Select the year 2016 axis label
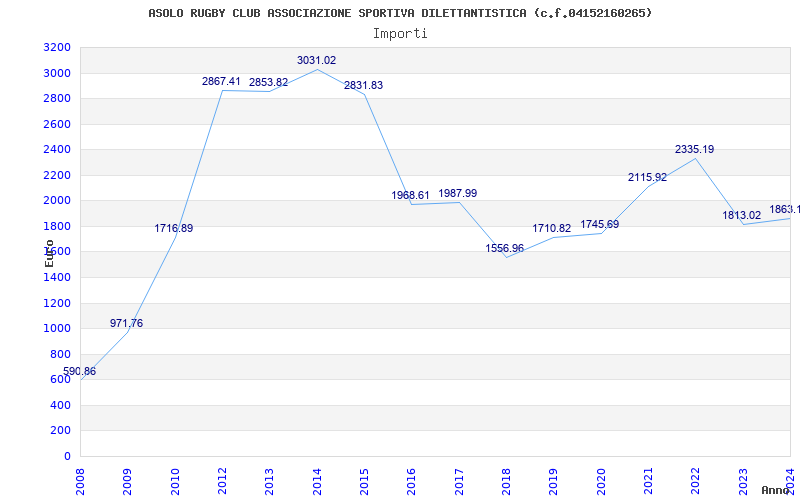The width and height of the screenshot is (800, 500). tap(412, 482)
